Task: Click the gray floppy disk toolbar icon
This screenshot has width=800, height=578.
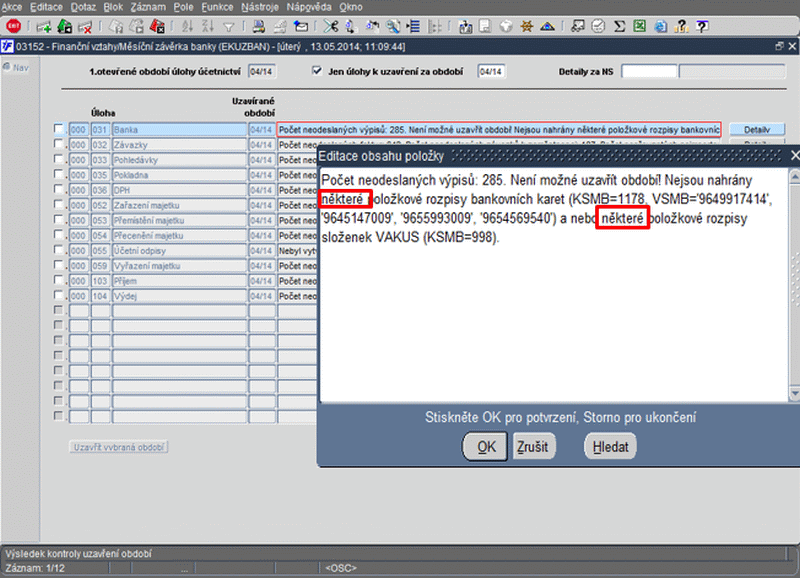Action: [485, 27]
